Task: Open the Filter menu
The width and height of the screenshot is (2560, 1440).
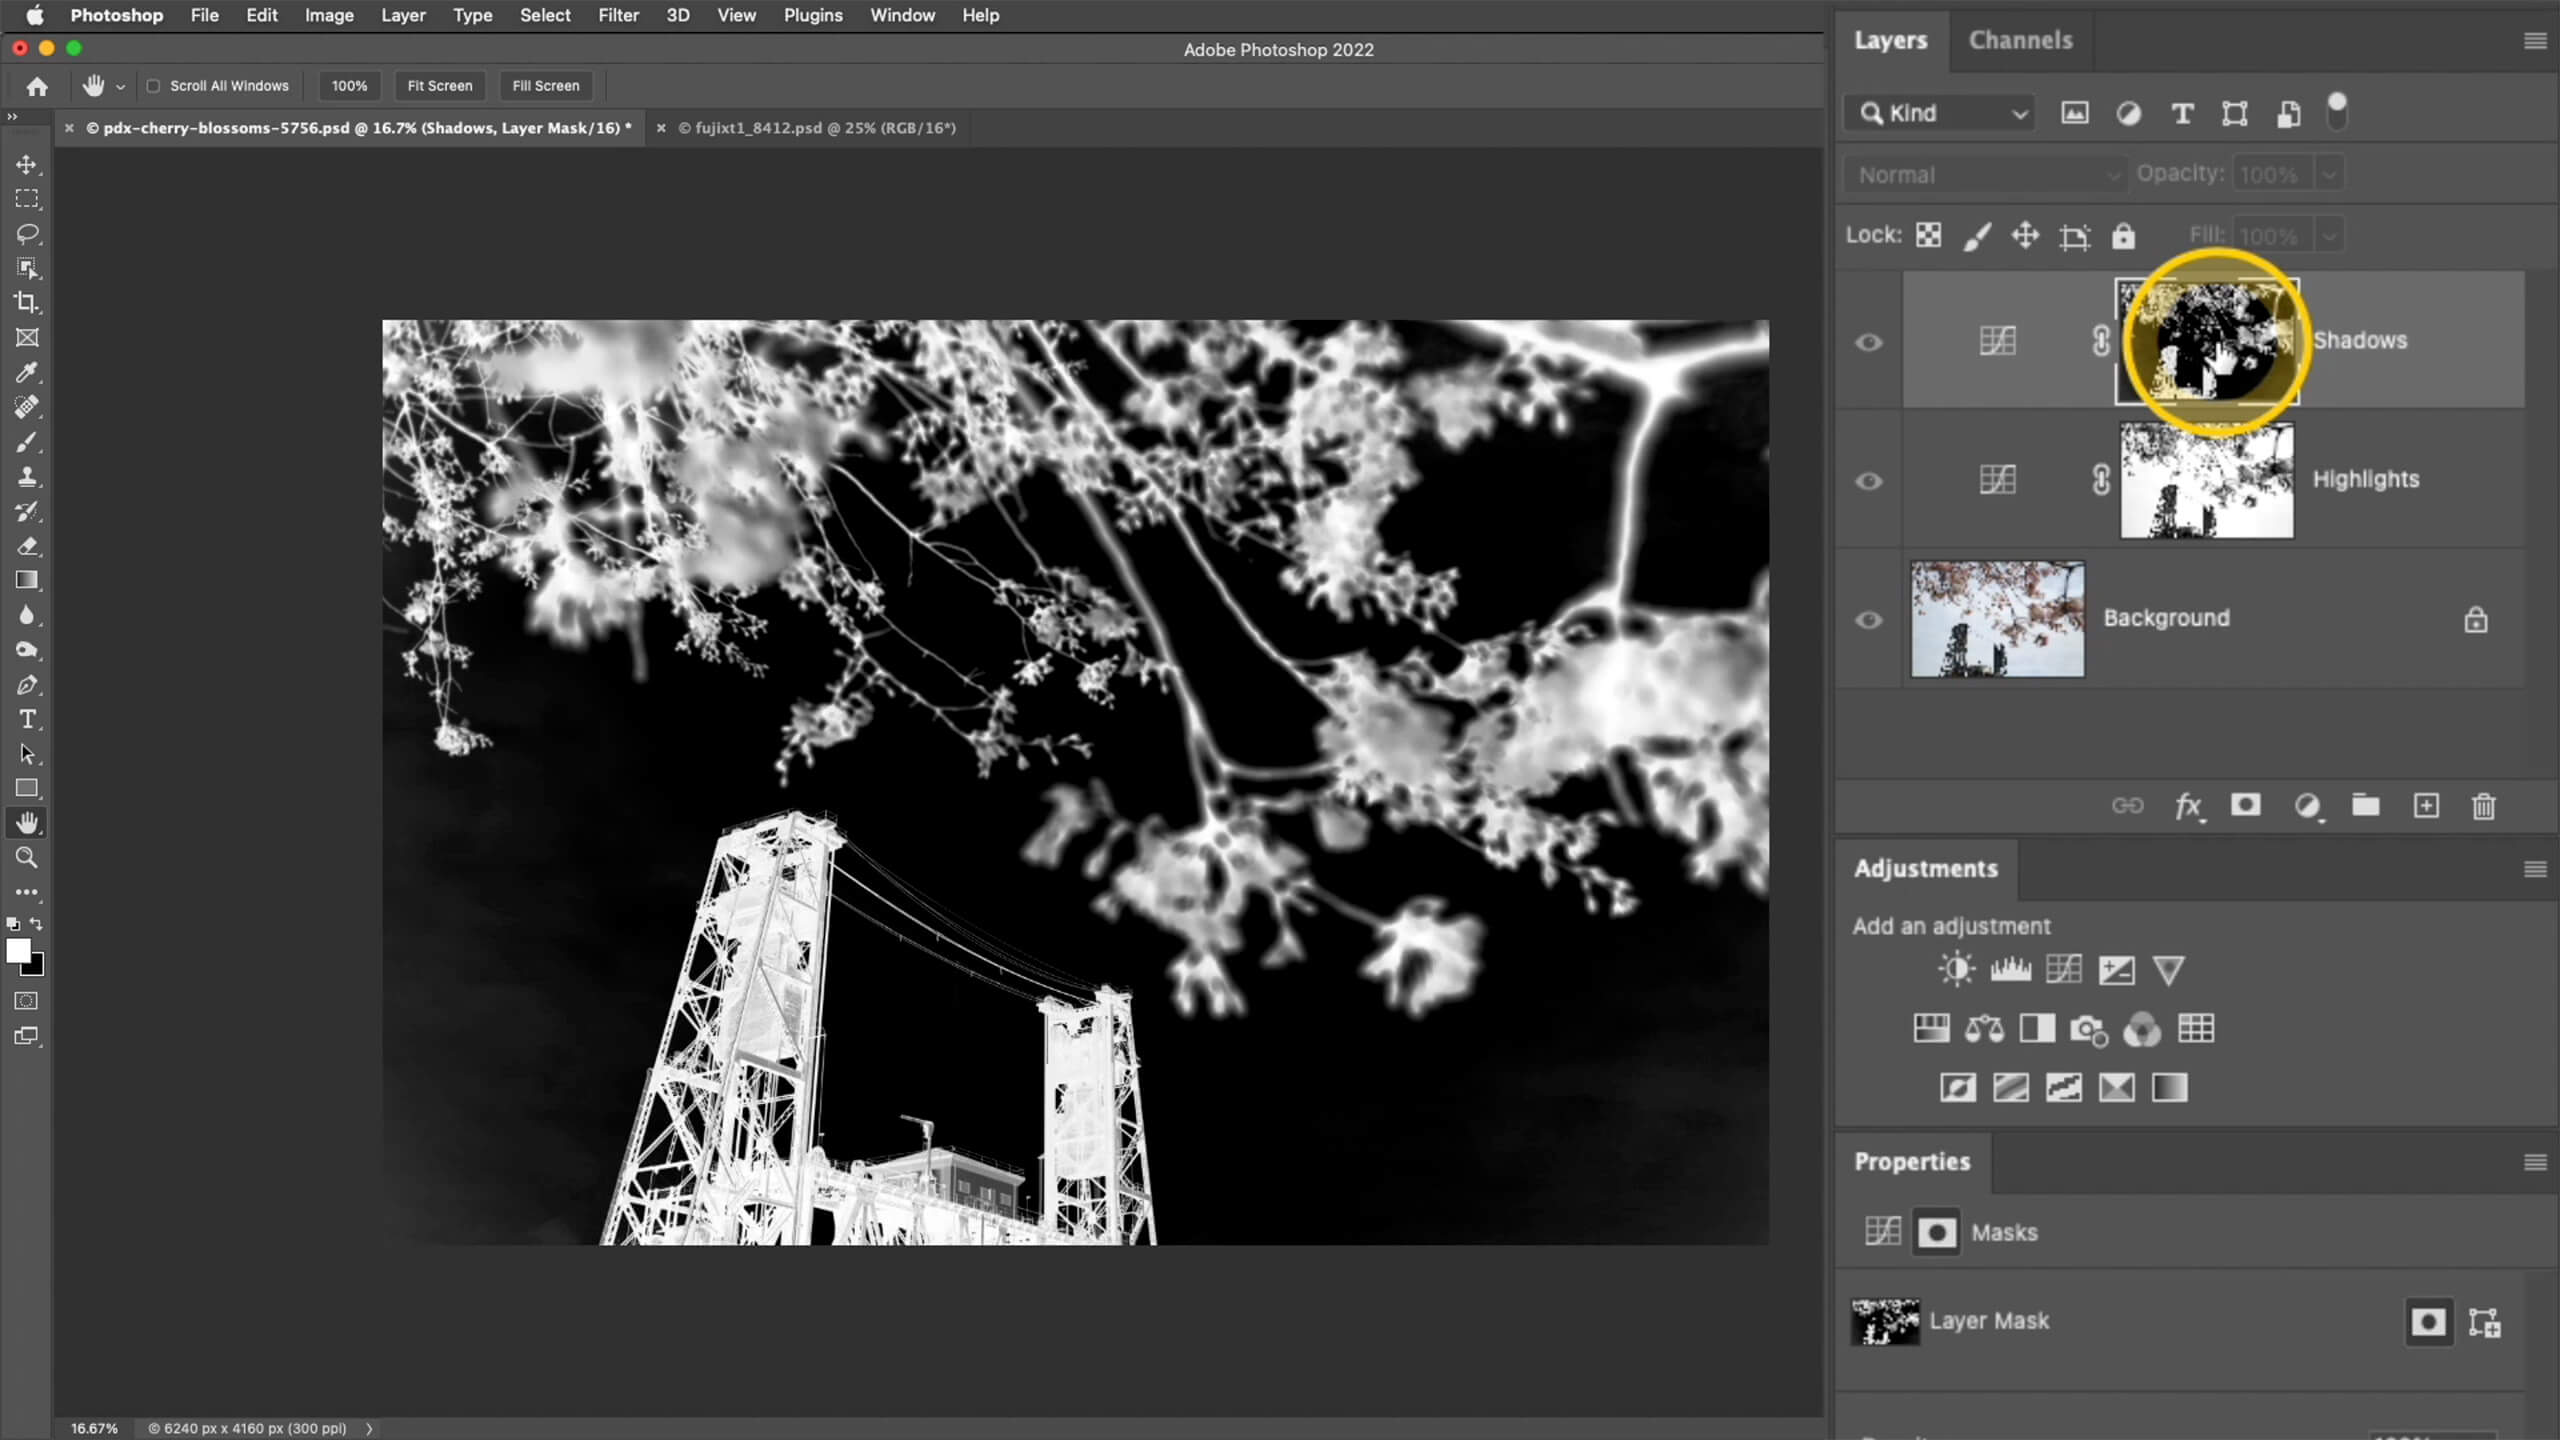Action: point(618,15)
